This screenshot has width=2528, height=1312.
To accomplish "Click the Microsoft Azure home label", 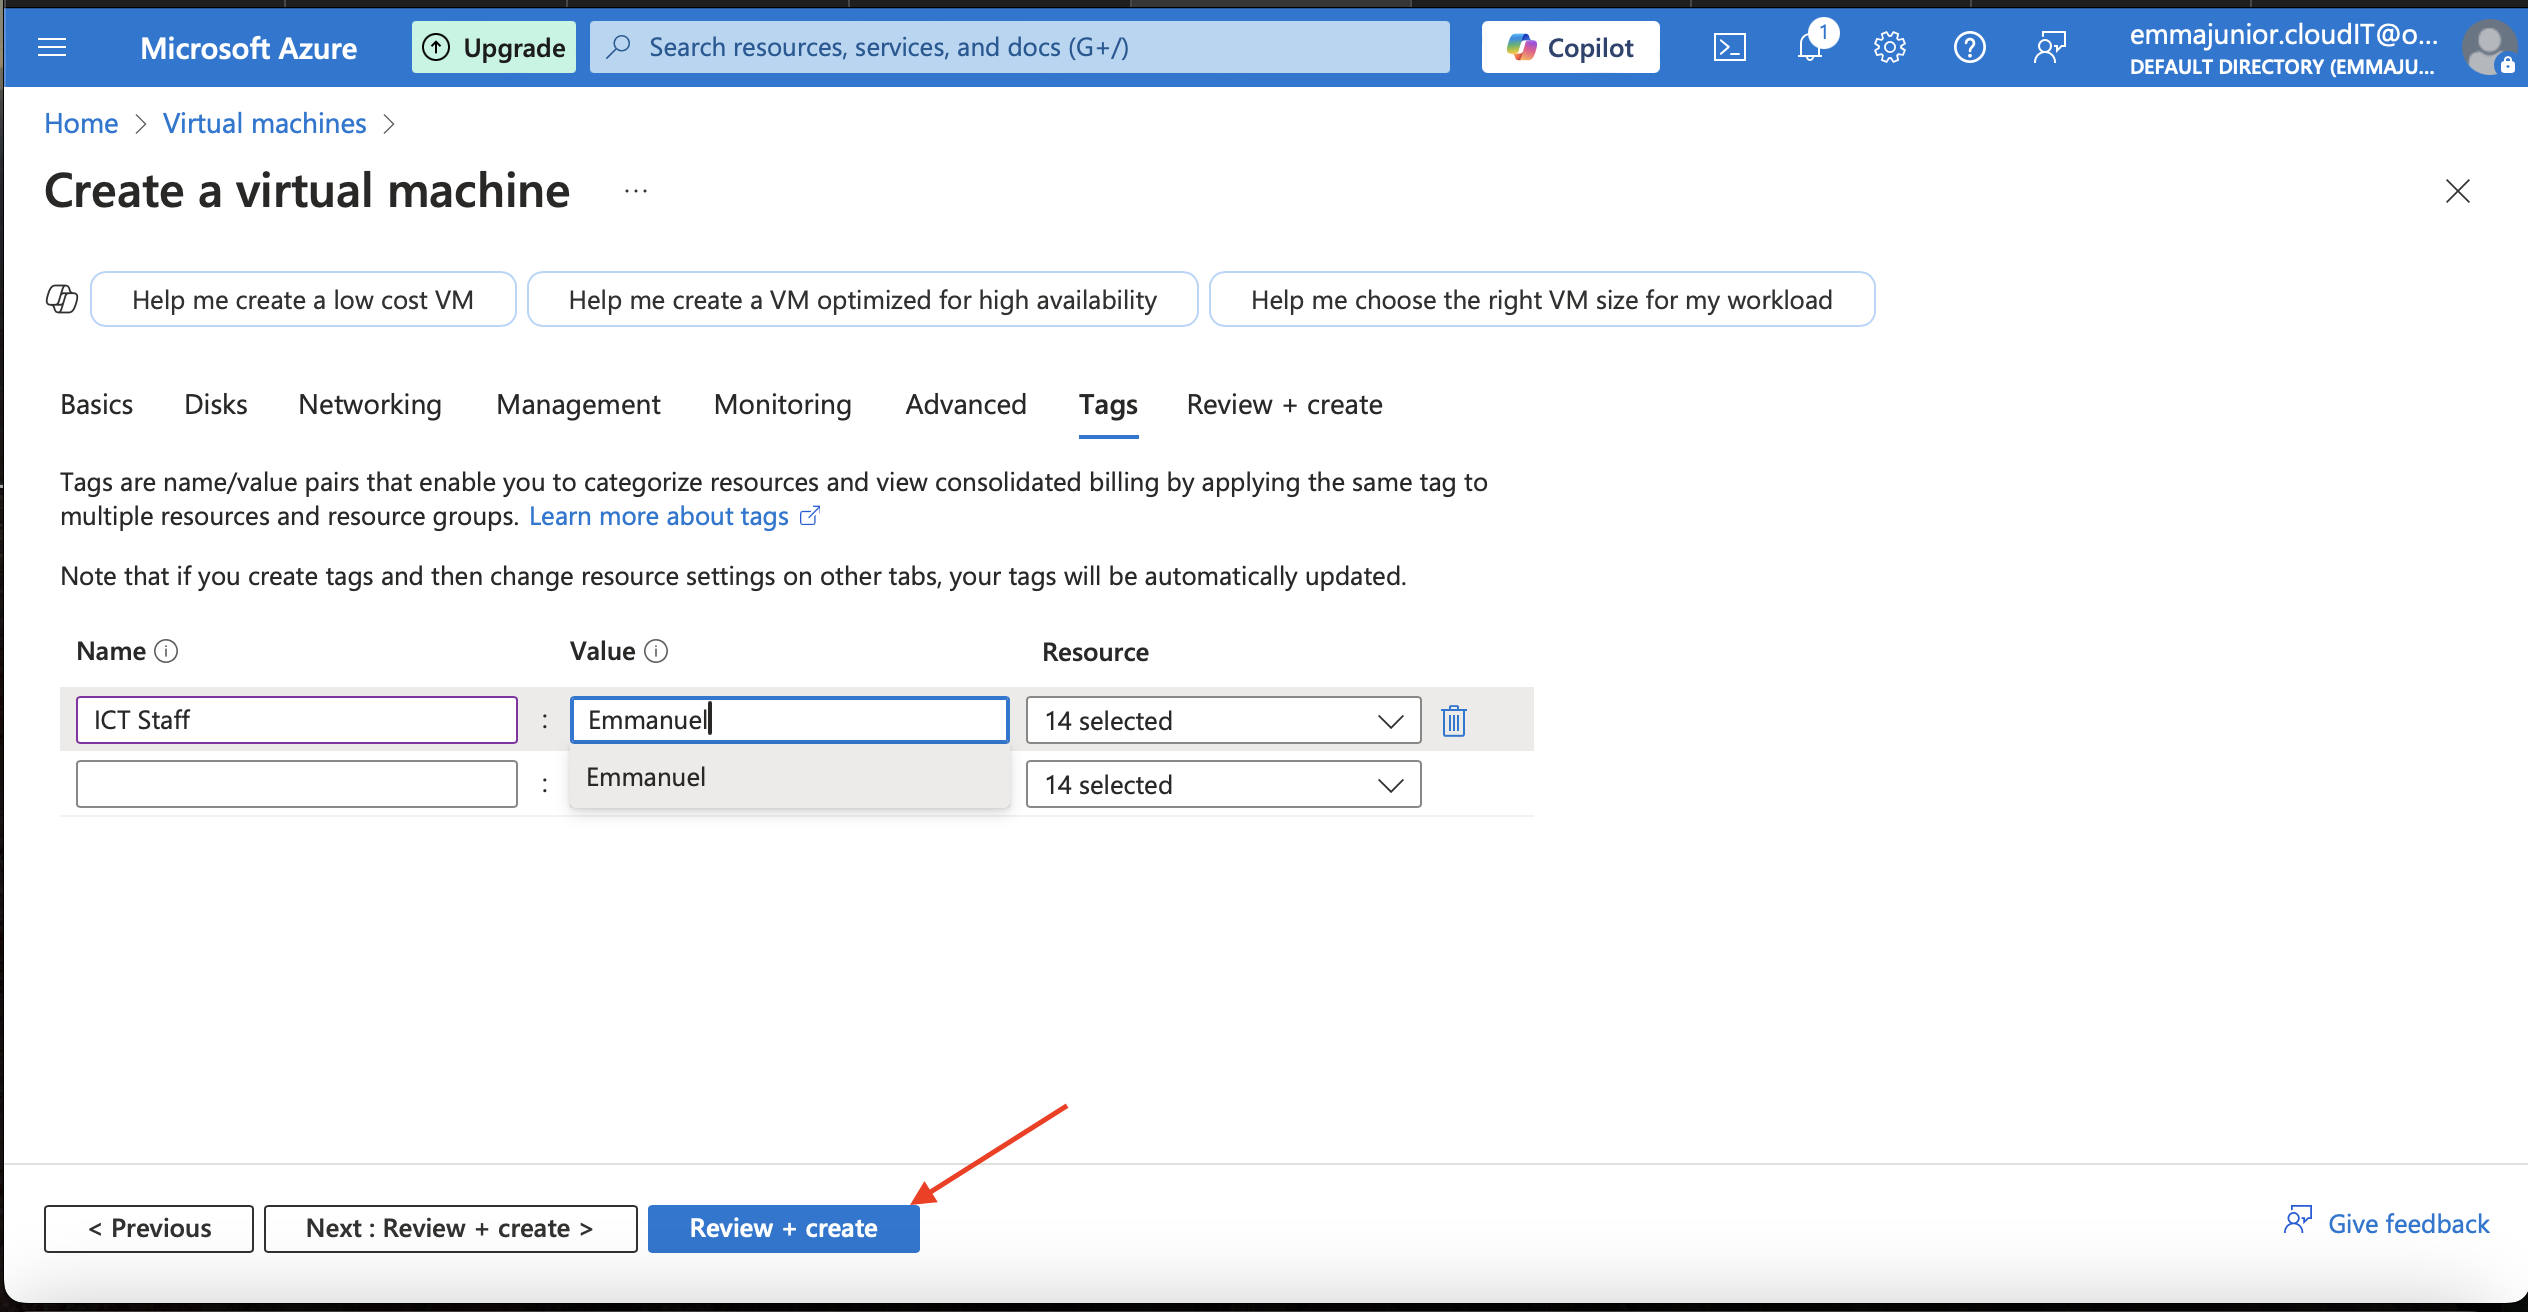I will pyautogui.click(x=248, y=48).
